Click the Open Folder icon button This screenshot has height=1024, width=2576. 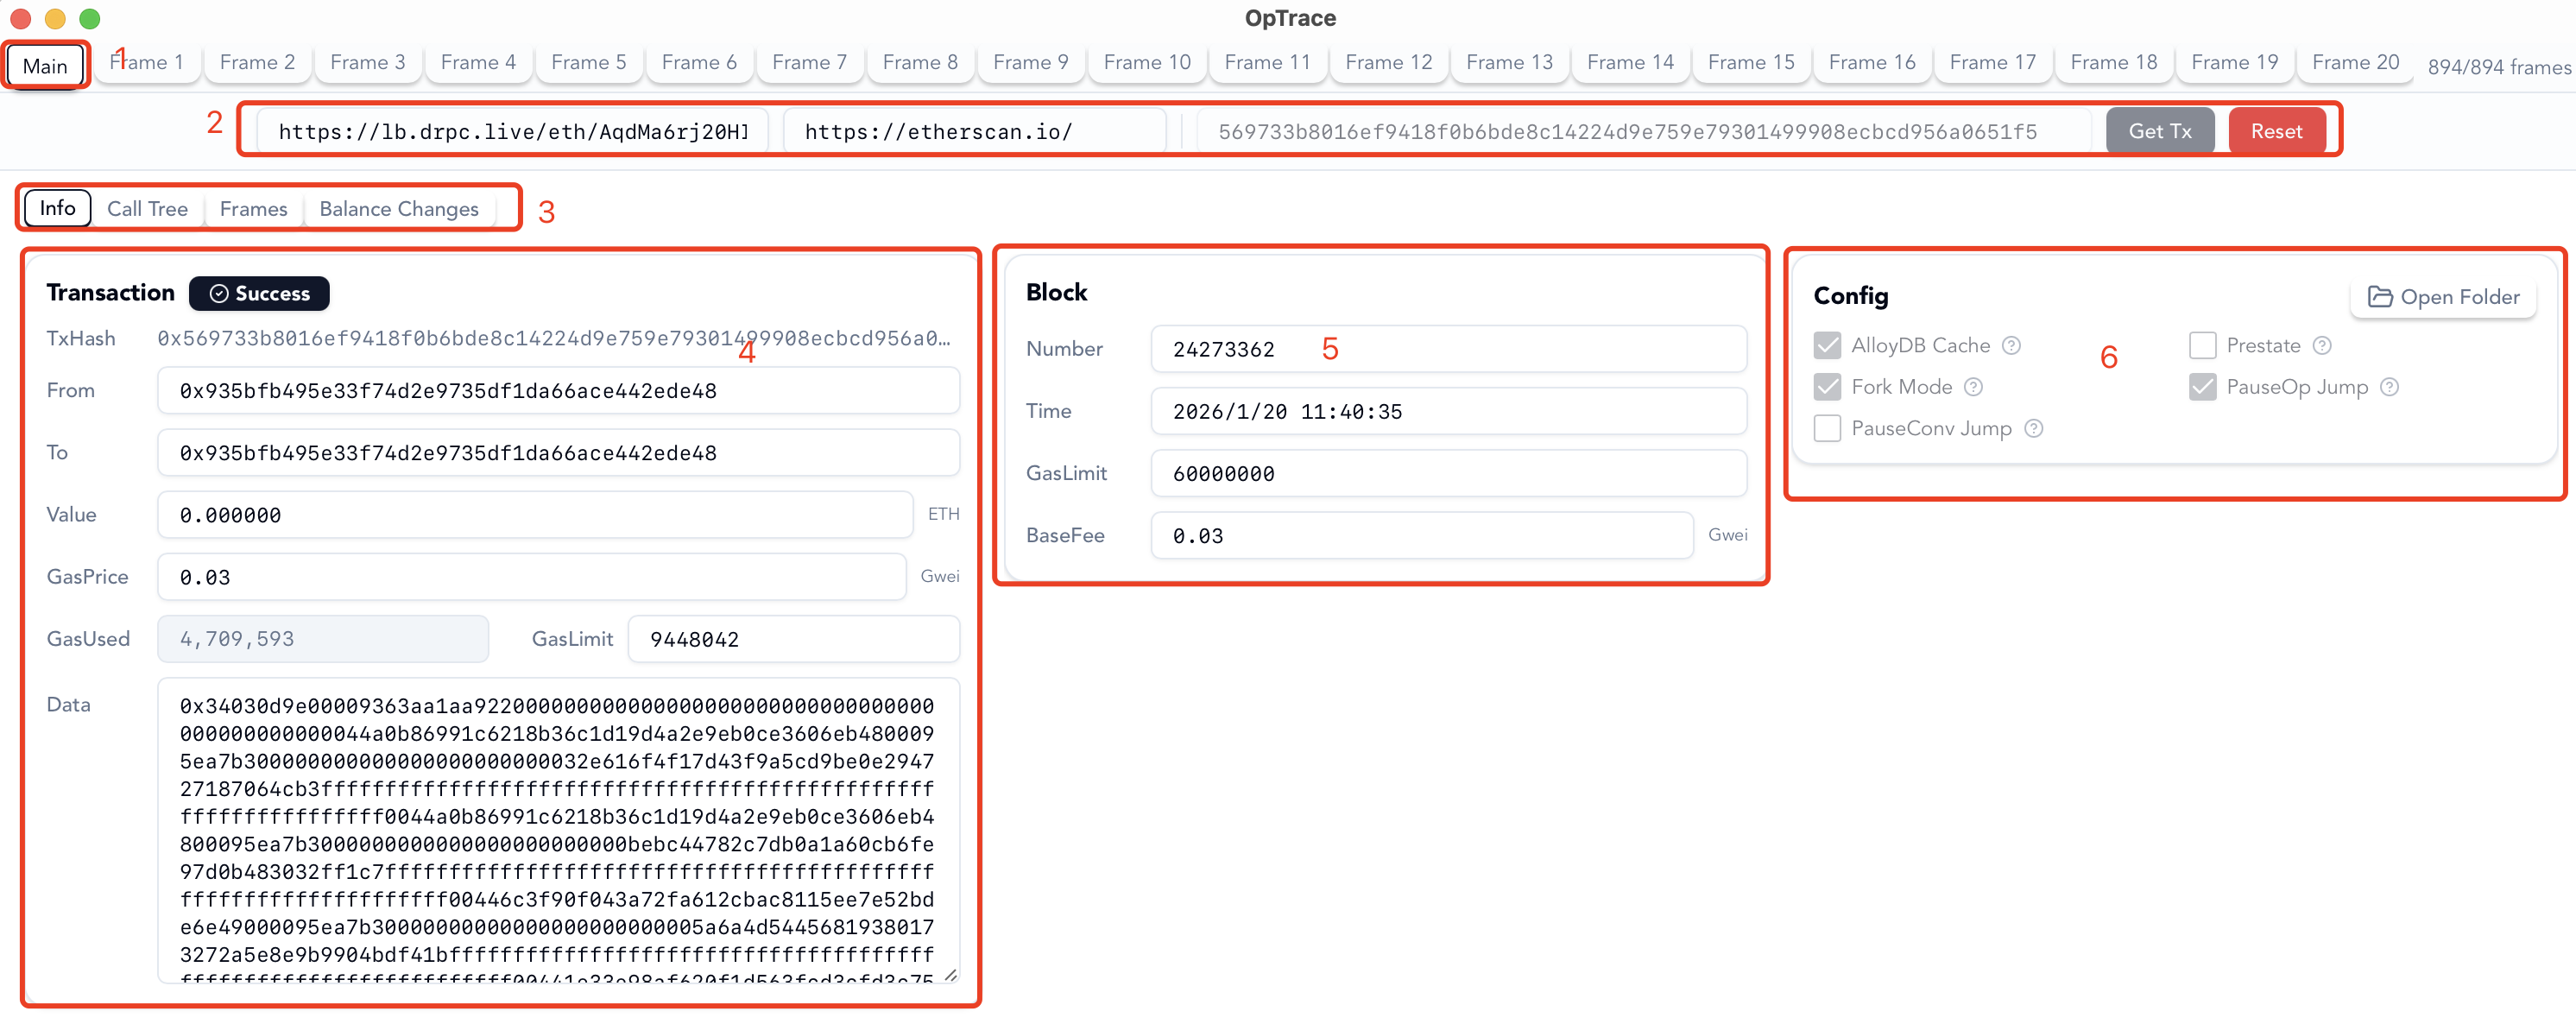coord(2442,297)
